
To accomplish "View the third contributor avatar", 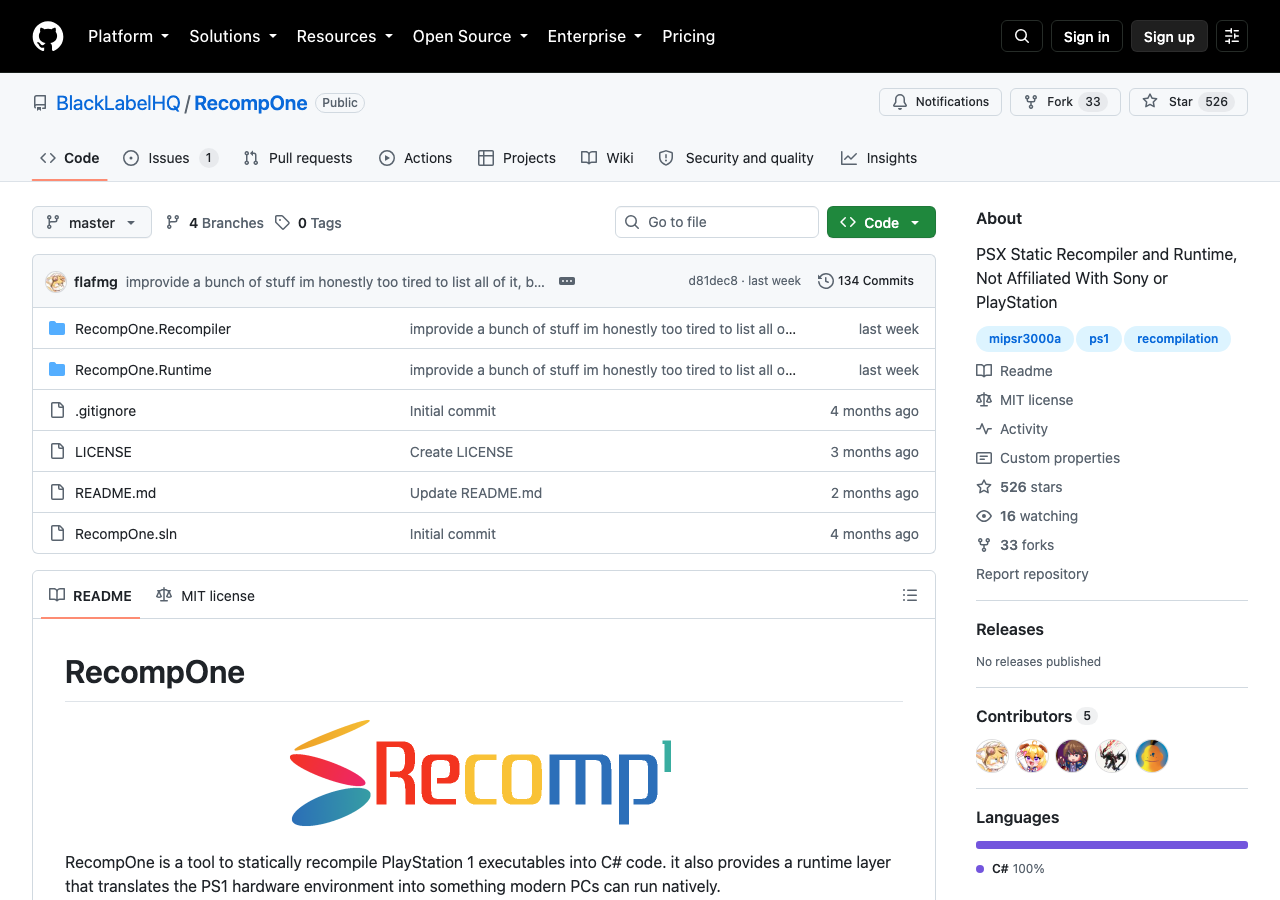I will (1072, 756).
